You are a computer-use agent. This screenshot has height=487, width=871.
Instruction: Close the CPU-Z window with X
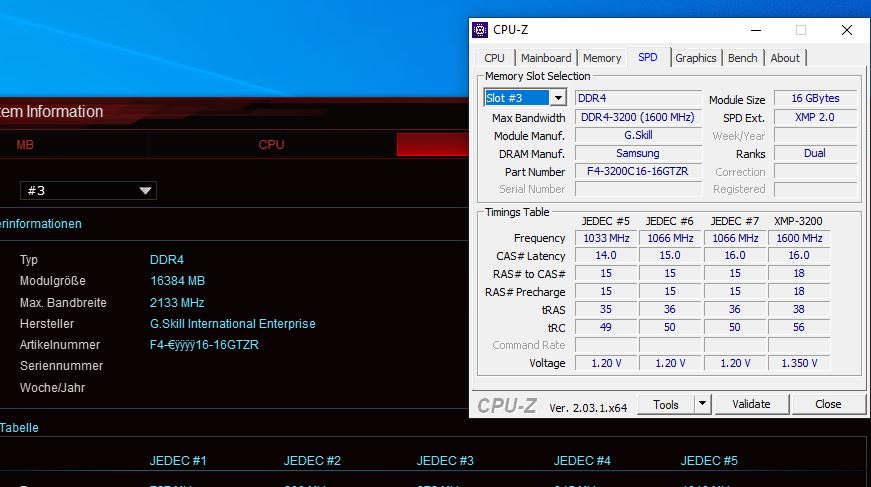coord(847,30)
